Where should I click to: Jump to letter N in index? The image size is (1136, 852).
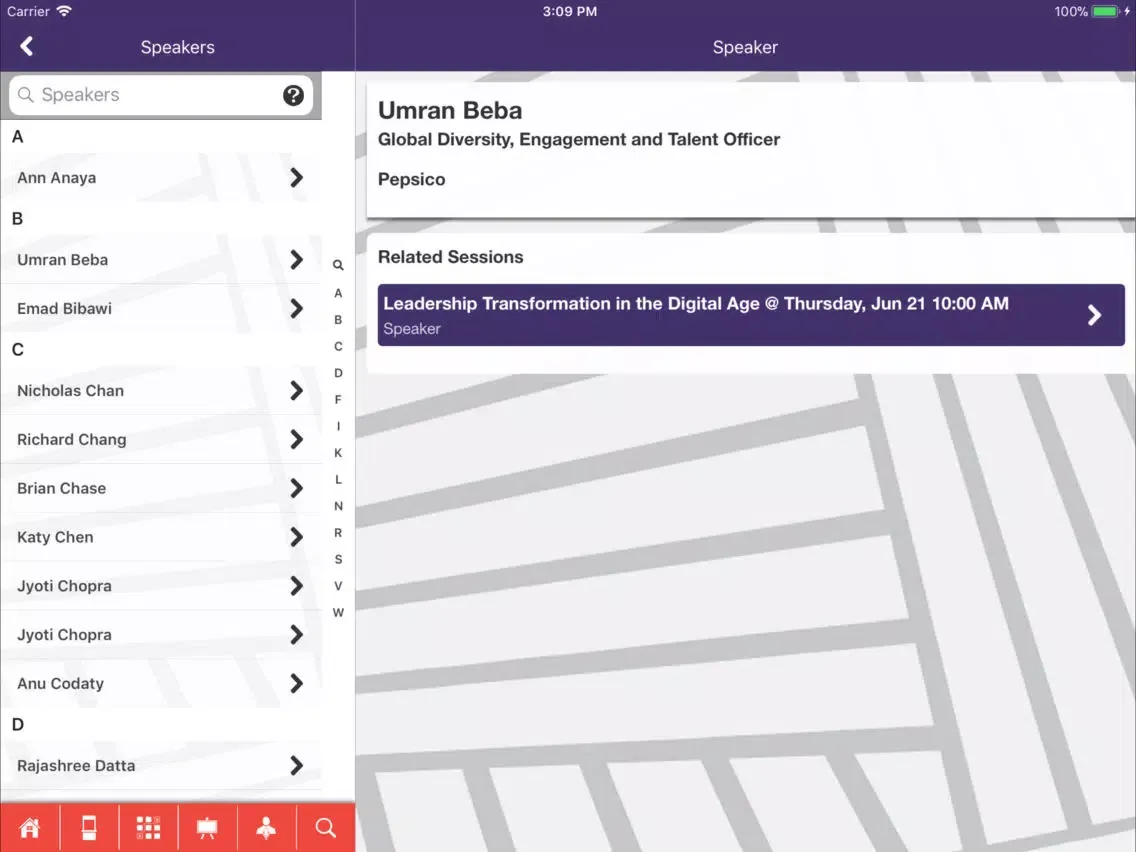[338, 506]
